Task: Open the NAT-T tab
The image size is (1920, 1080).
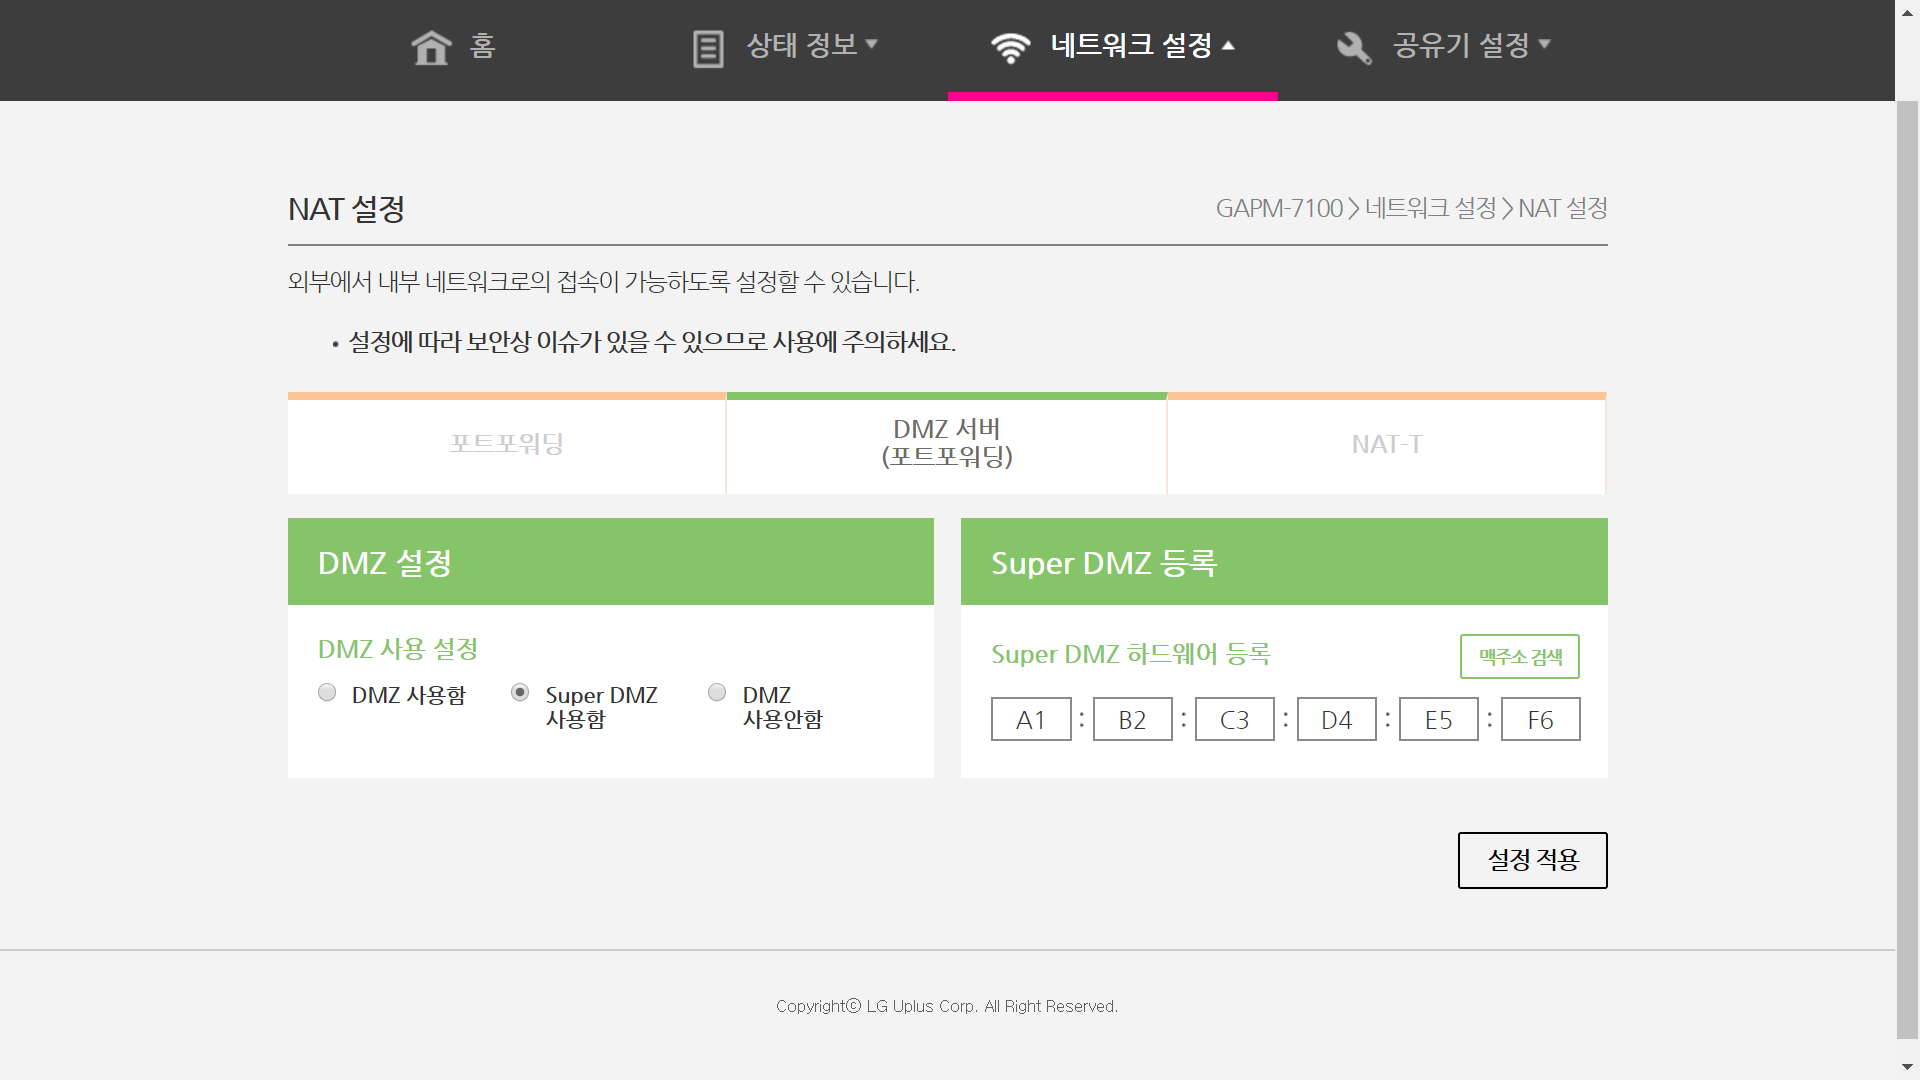Action: (x=1386, y=444)
